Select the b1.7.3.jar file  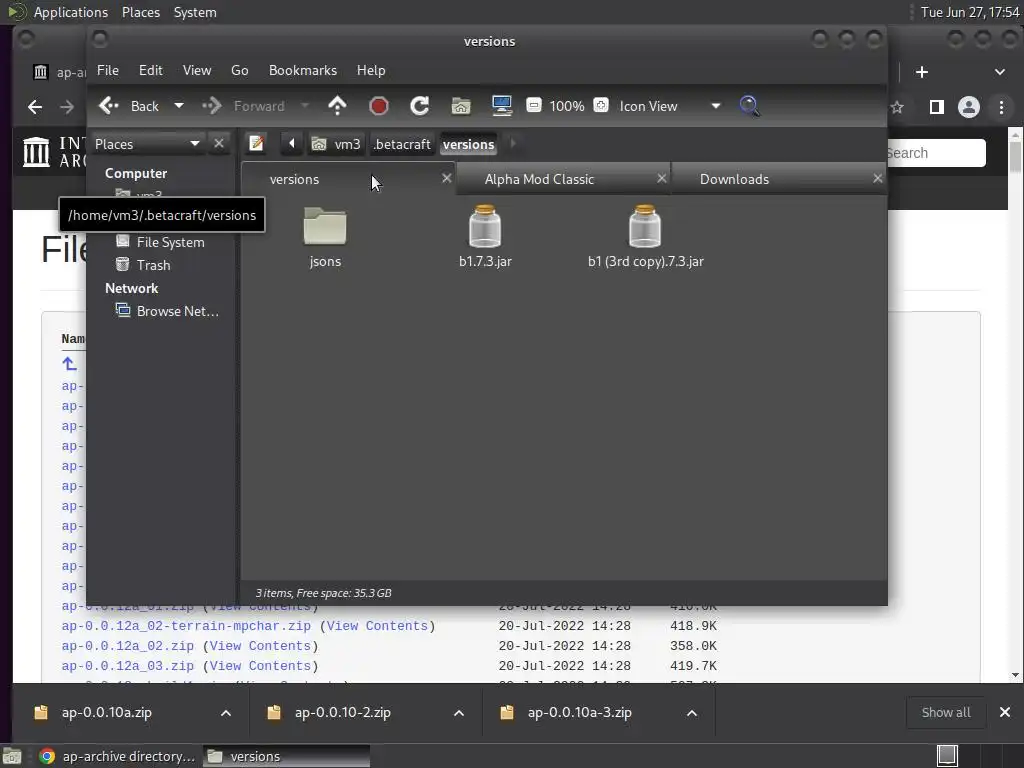click(485, 236)
